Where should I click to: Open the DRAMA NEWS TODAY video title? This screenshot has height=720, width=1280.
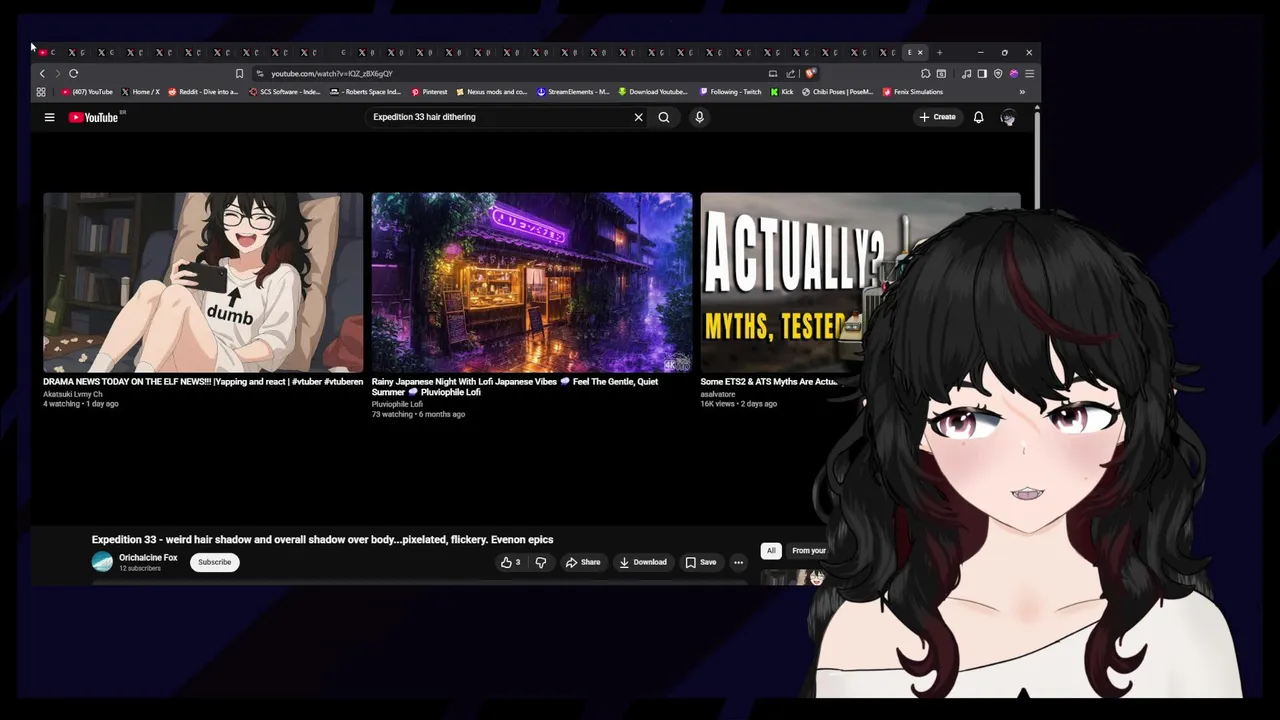(x=203, y=381)
